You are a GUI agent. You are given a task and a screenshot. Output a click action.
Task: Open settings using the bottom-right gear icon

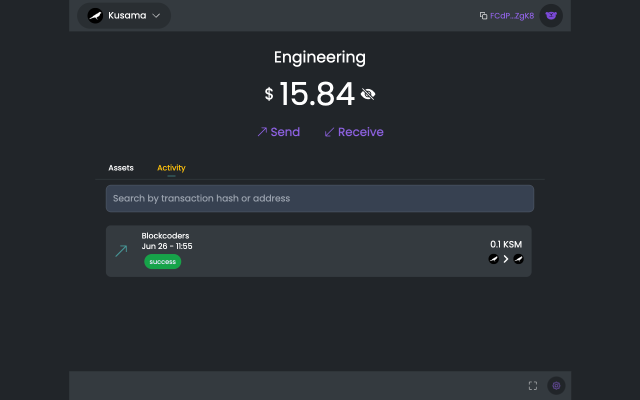[x=557, y=385]
